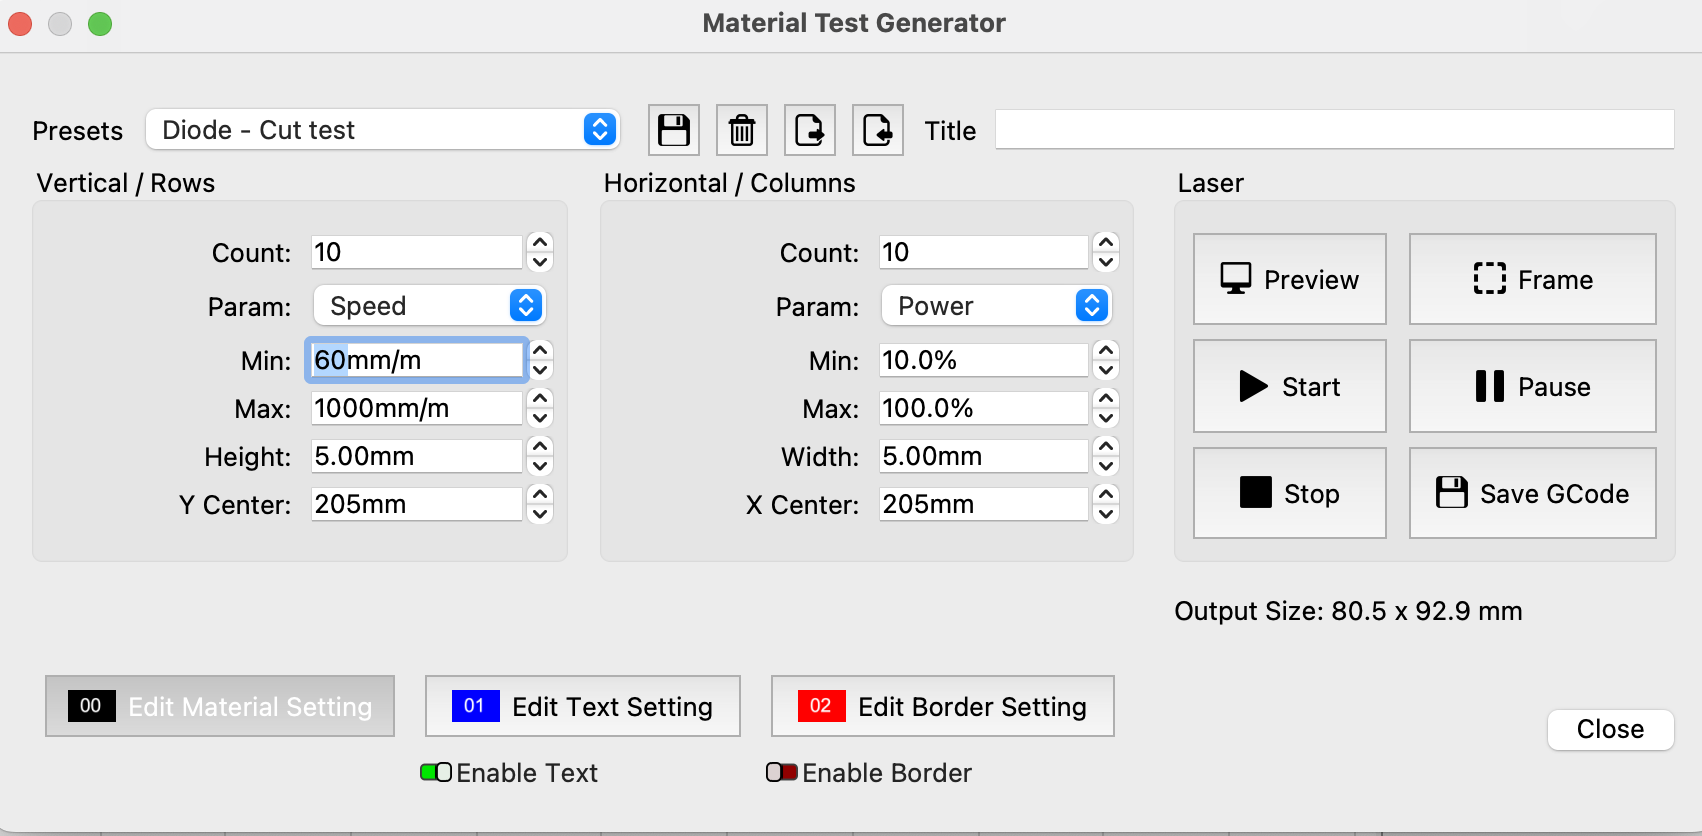The height and width of the screenshot is (836, 1702).
Task: Decrease the Speed Min 60mm/m value
Action: pyautogui.click(x=540, y=371)
